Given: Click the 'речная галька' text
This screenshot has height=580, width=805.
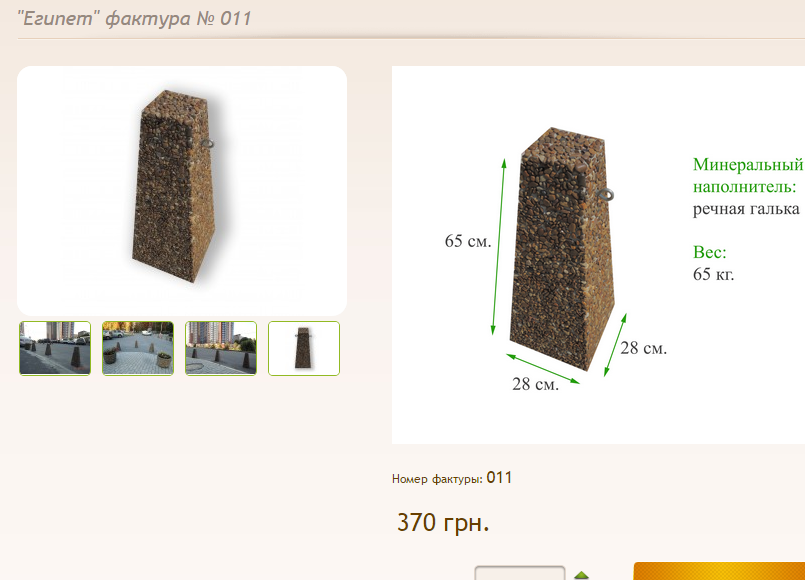Looking at the screenshot, I should (x=746, y=209).
